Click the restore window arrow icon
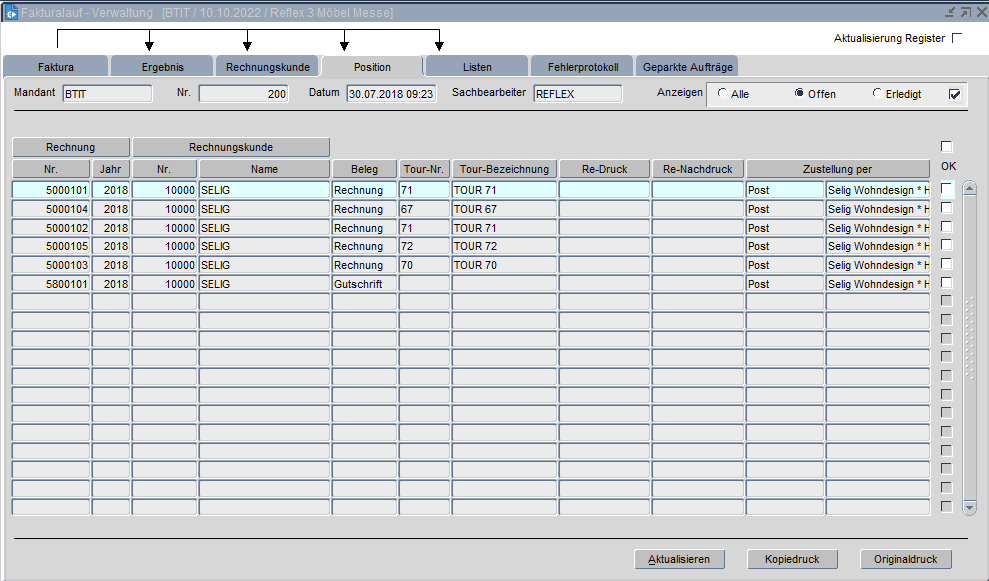The height and width of the screenshot is (581, 989). tap(965, 12)
